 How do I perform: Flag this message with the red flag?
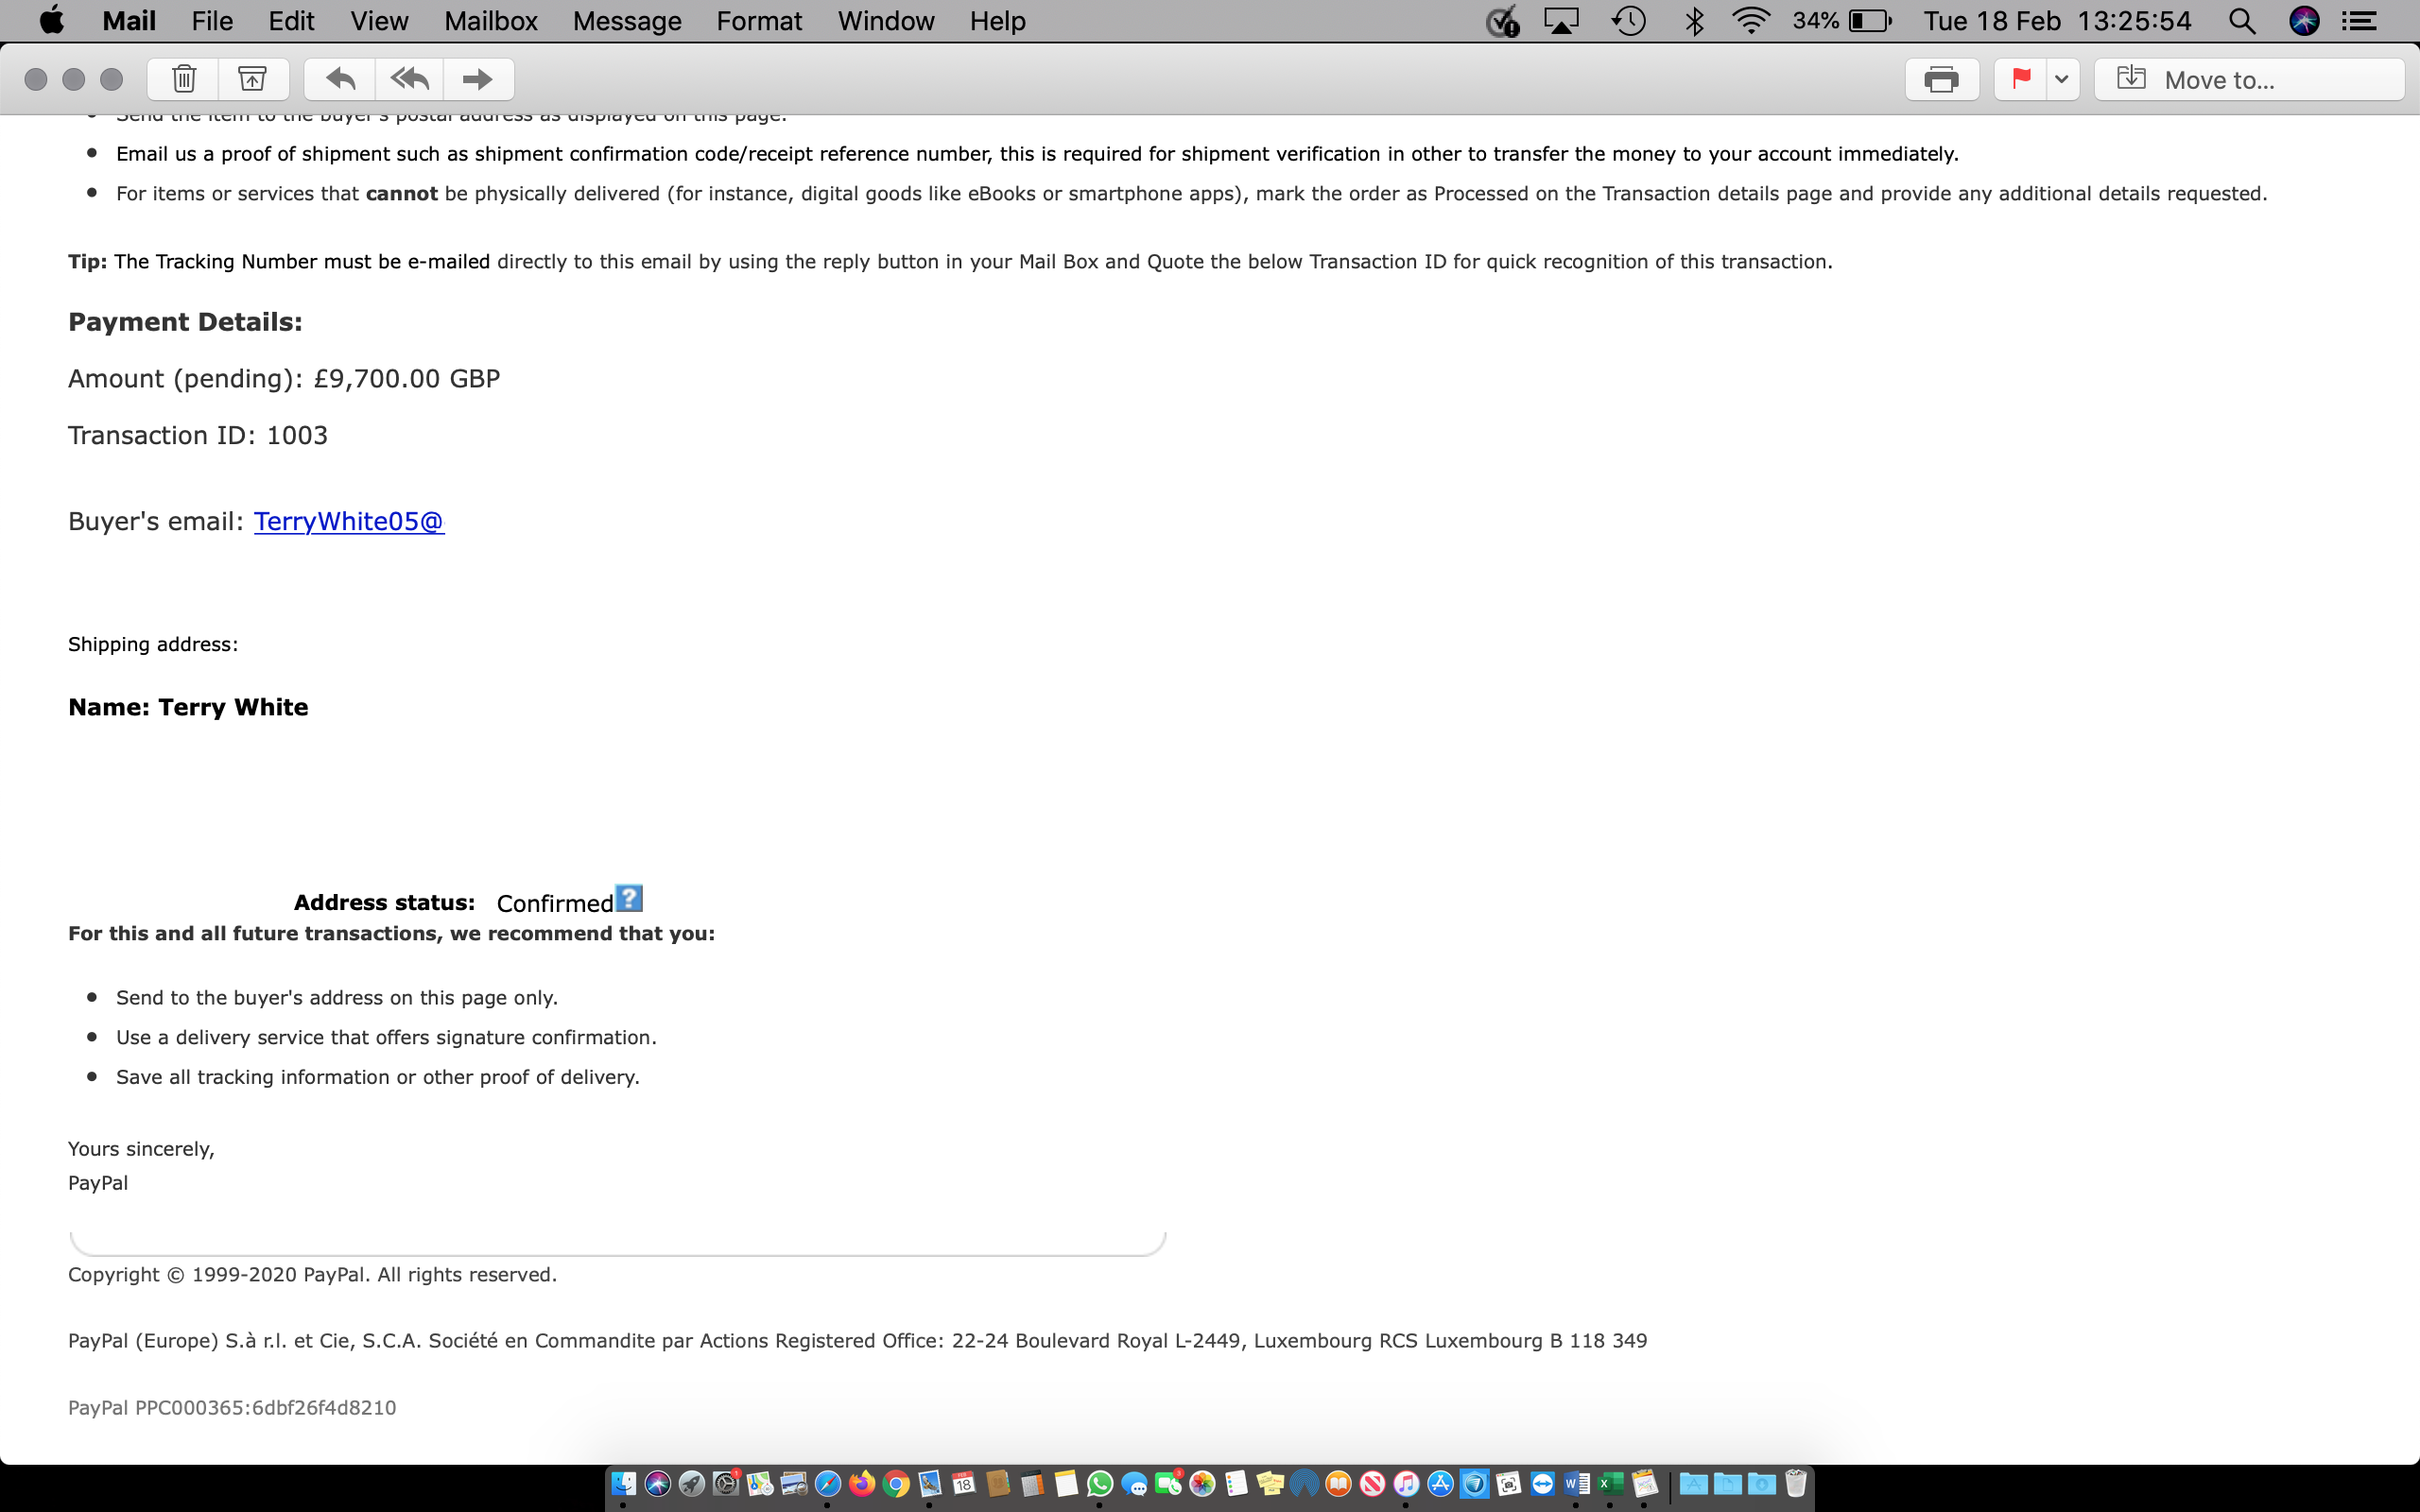click(2020, 79)
